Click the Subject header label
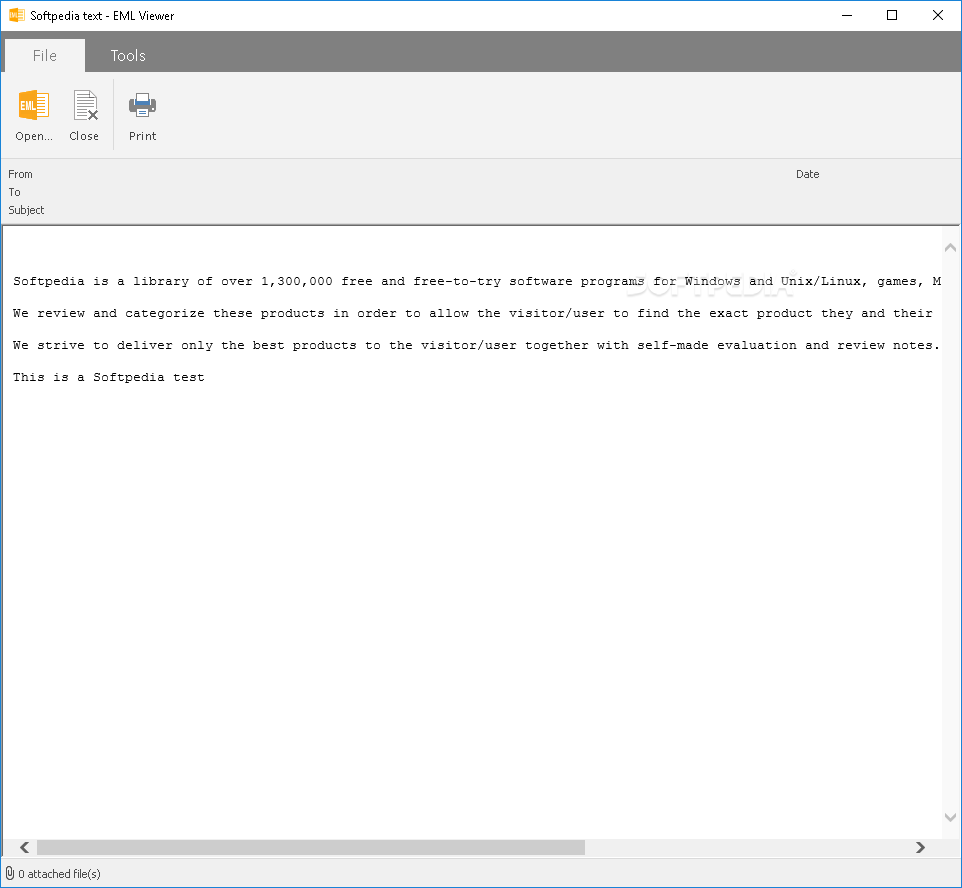The height and width of the screenshot is (888, 962). click(26, 210)
